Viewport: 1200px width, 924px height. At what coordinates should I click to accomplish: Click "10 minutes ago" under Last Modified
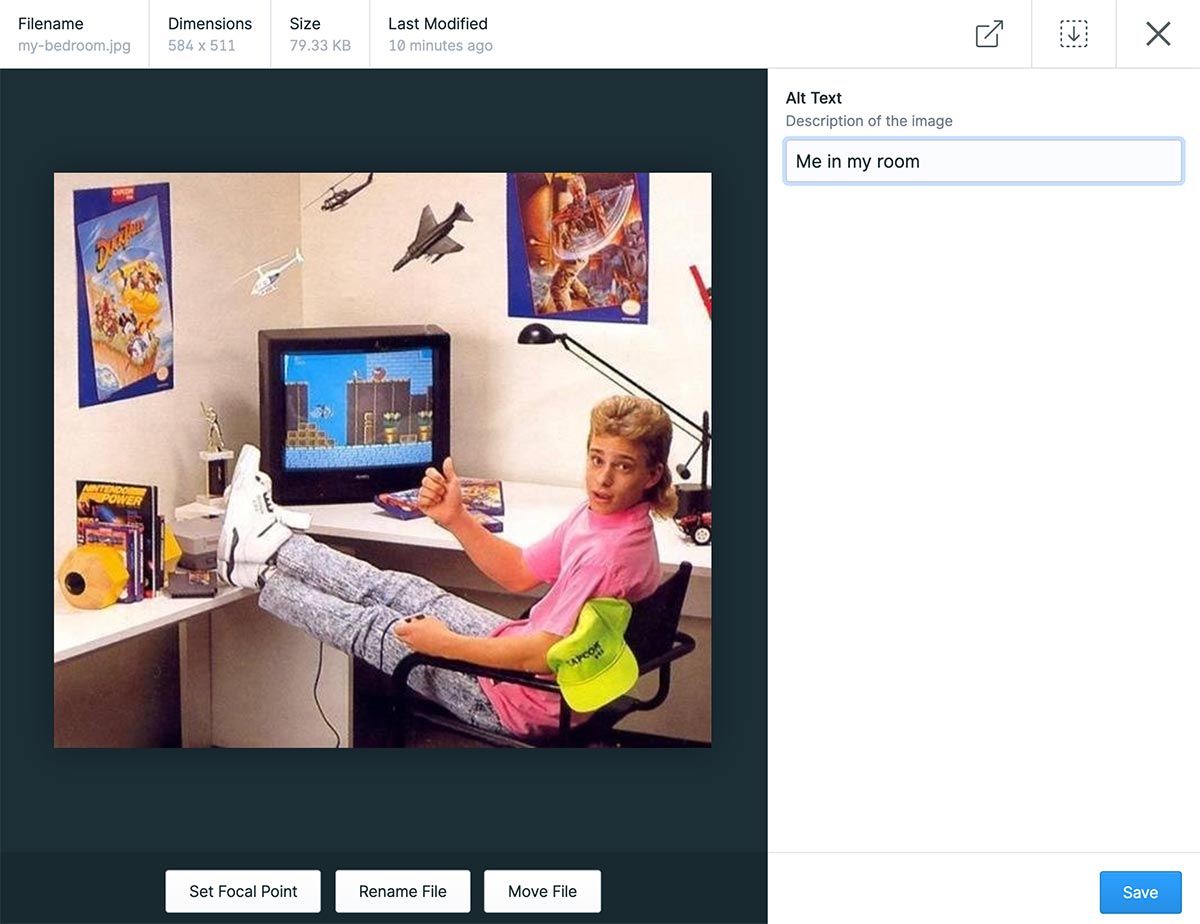click(439, 45)
